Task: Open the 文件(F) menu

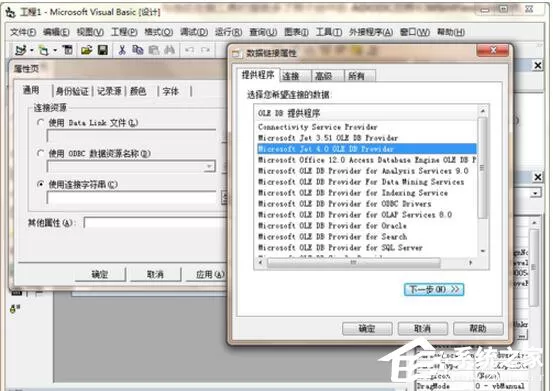Action: 23,32
